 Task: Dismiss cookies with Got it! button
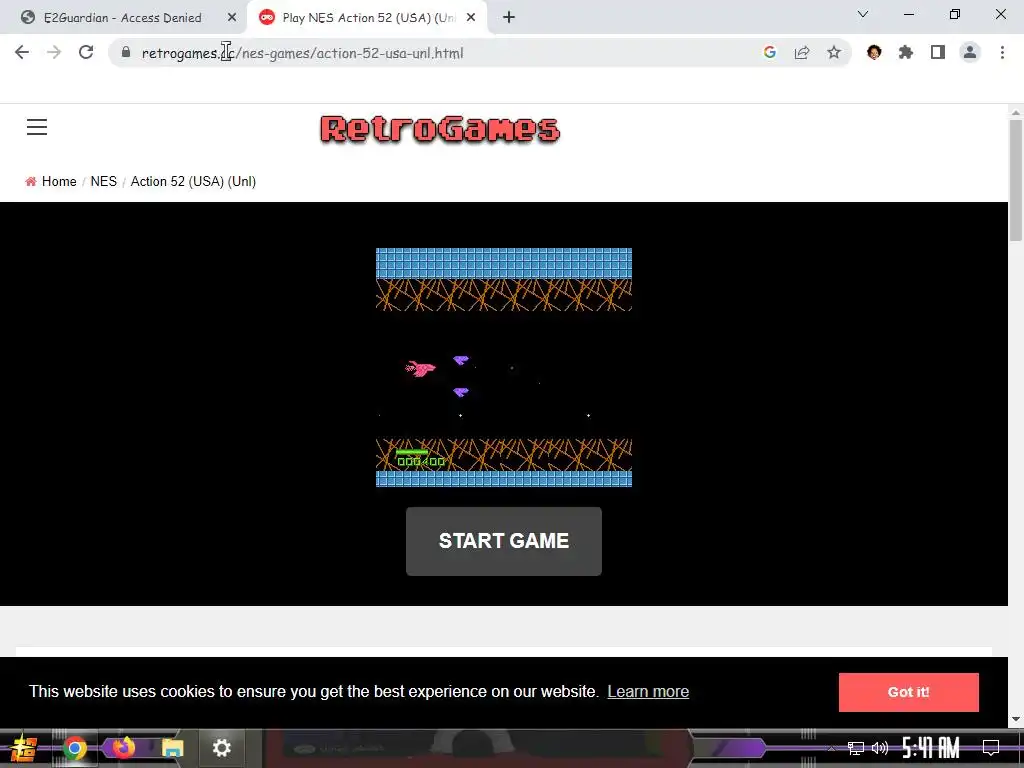point(908,692)
